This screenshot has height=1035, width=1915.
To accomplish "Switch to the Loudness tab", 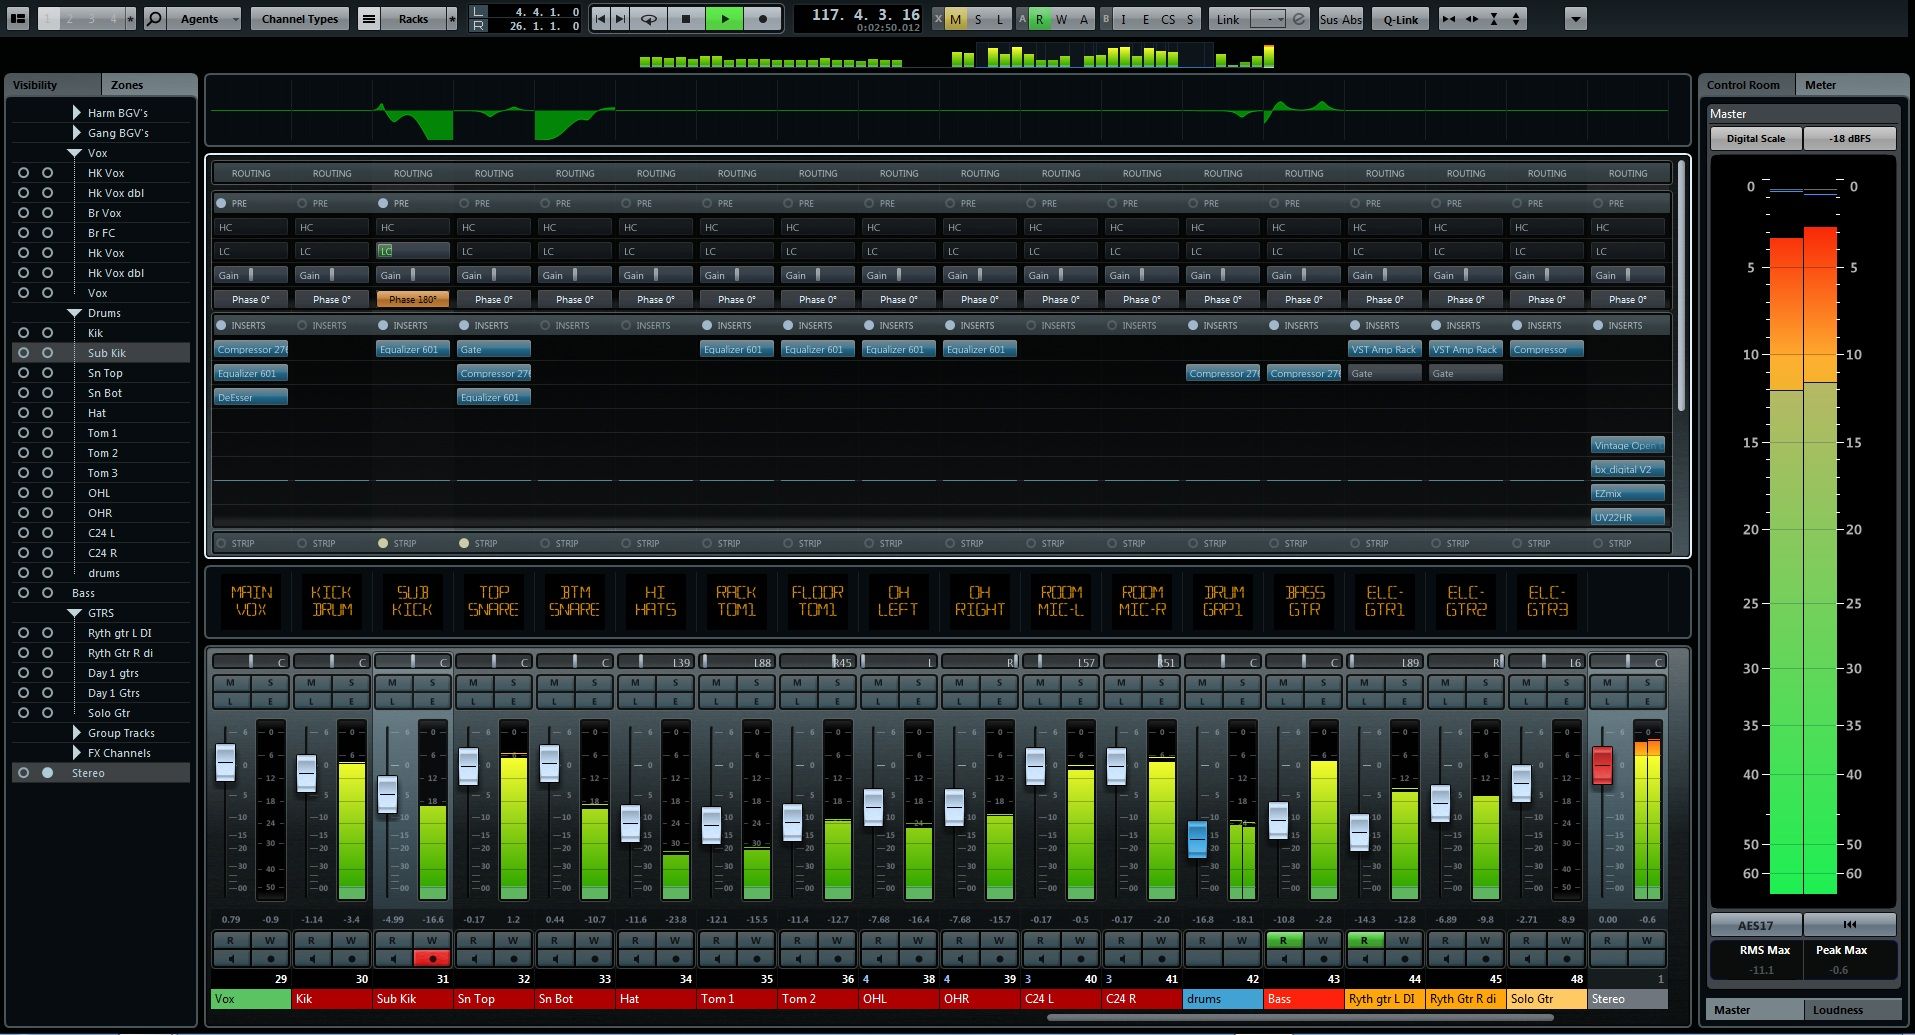I will pos(1852,1010).
